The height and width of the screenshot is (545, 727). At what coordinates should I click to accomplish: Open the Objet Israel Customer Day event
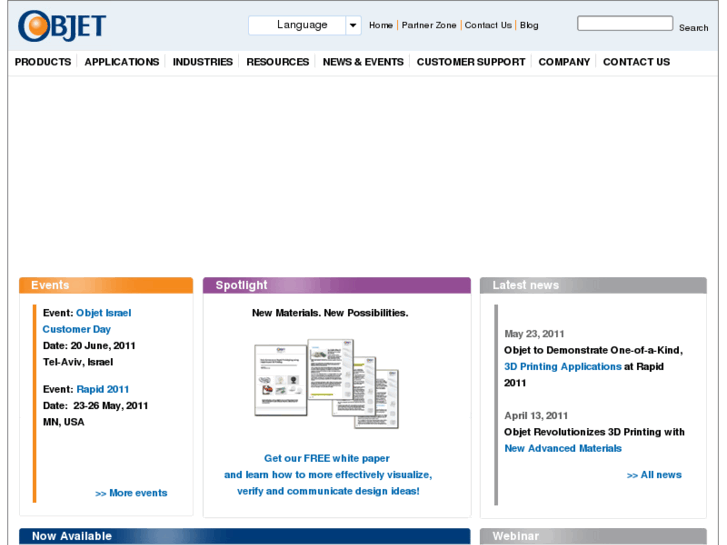[87, 321]
